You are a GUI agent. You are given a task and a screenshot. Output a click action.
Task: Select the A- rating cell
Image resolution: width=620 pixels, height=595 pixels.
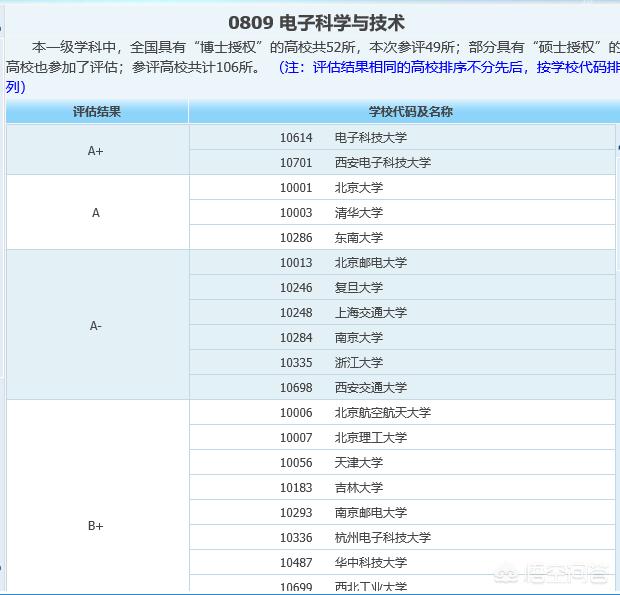pos(96,325)
